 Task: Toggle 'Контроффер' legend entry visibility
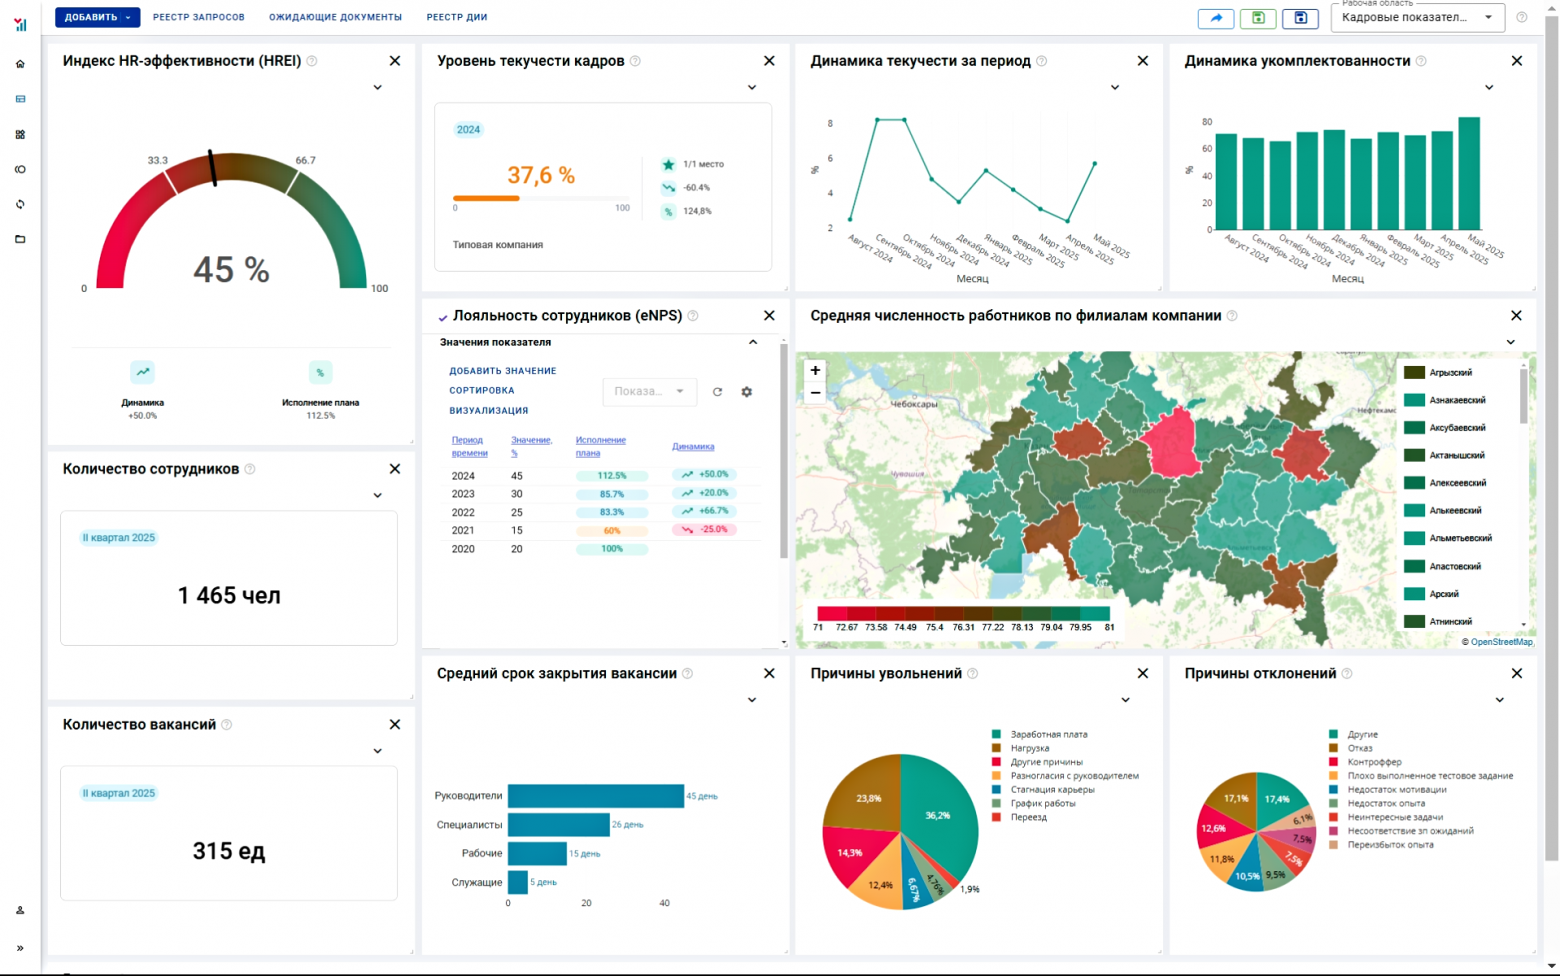pyautogui.click(x=1373, y=762)
